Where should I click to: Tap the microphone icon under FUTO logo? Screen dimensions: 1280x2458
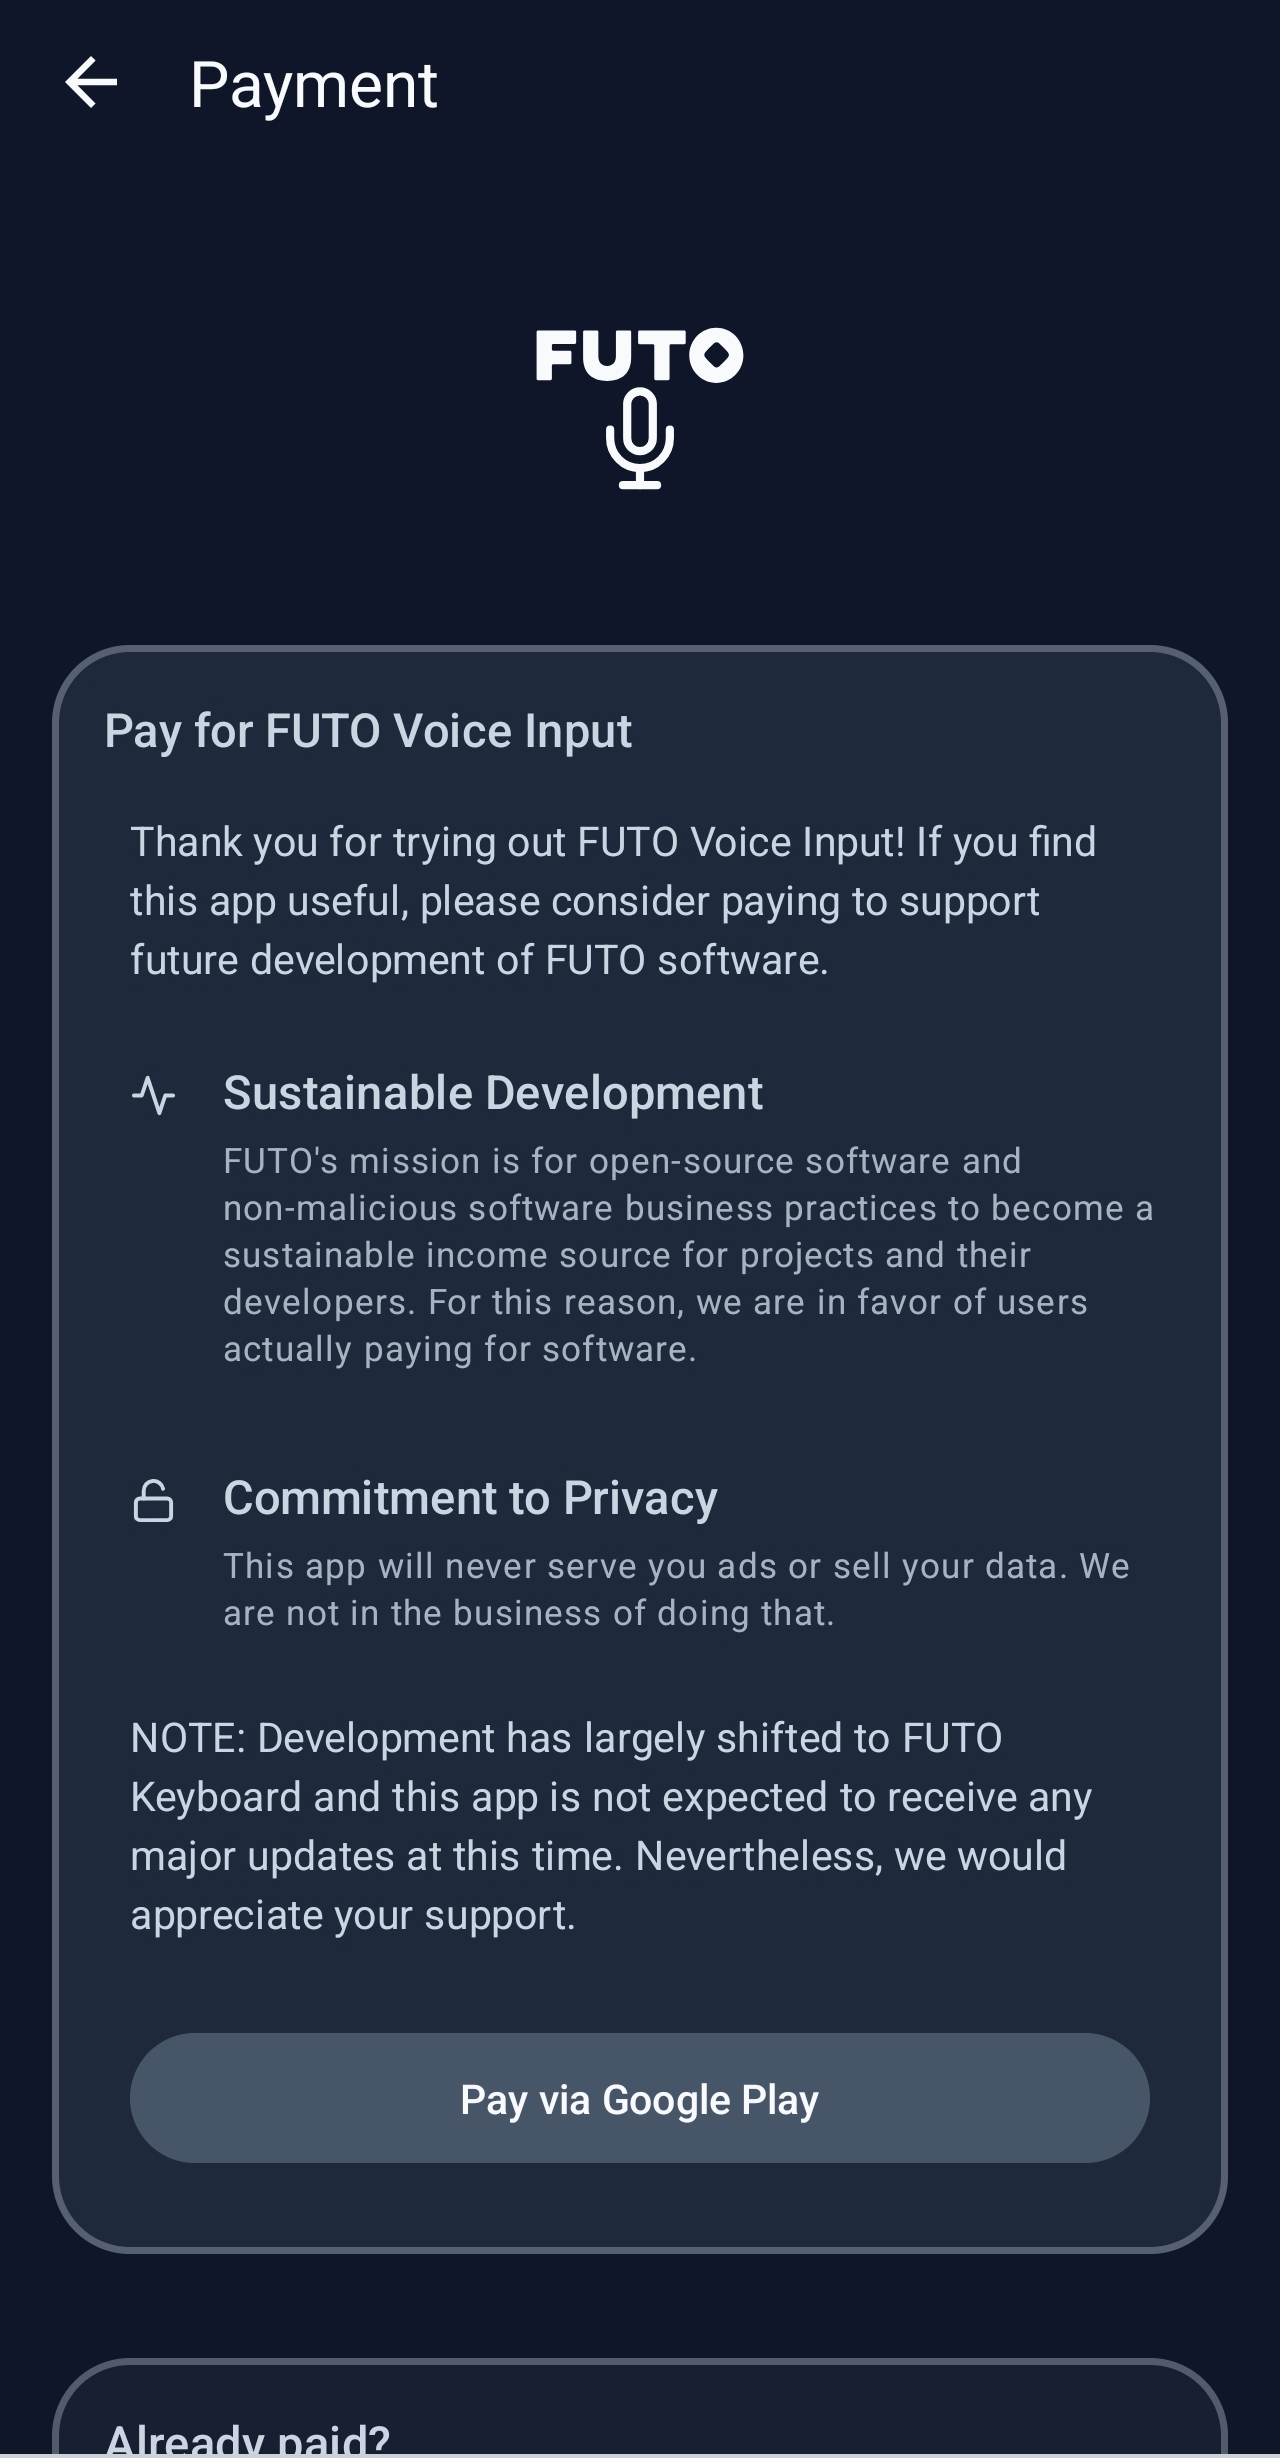click(640, 440)
